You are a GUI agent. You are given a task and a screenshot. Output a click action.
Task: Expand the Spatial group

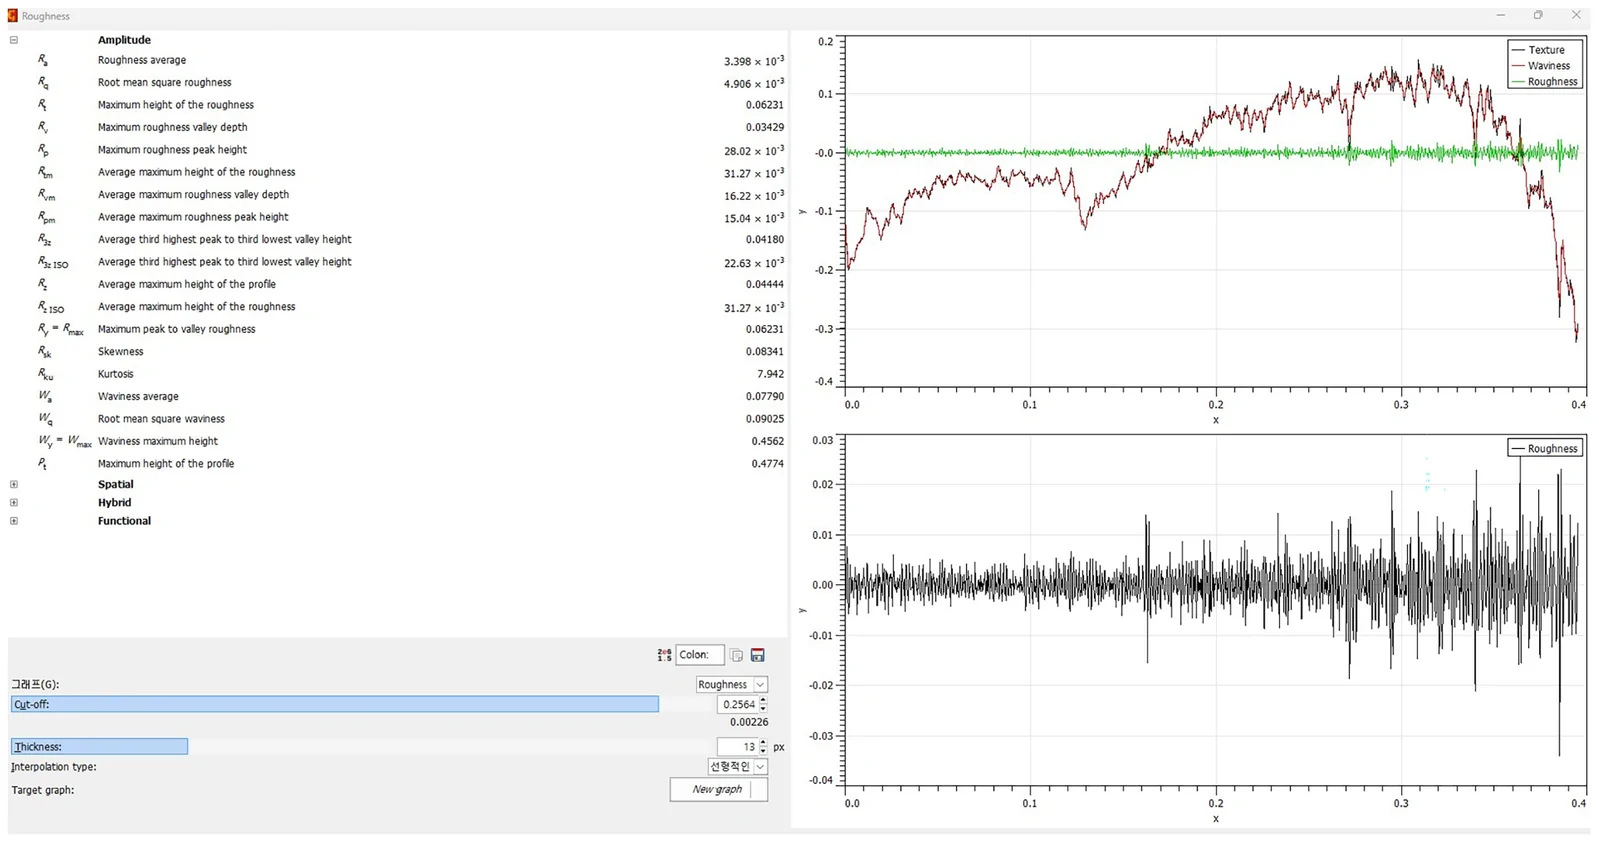[14, 484]
